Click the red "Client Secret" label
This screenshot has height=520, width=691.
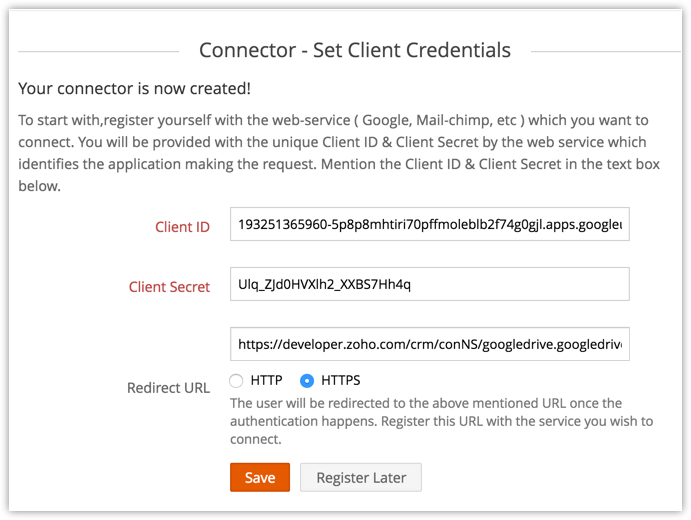[169, 287]
